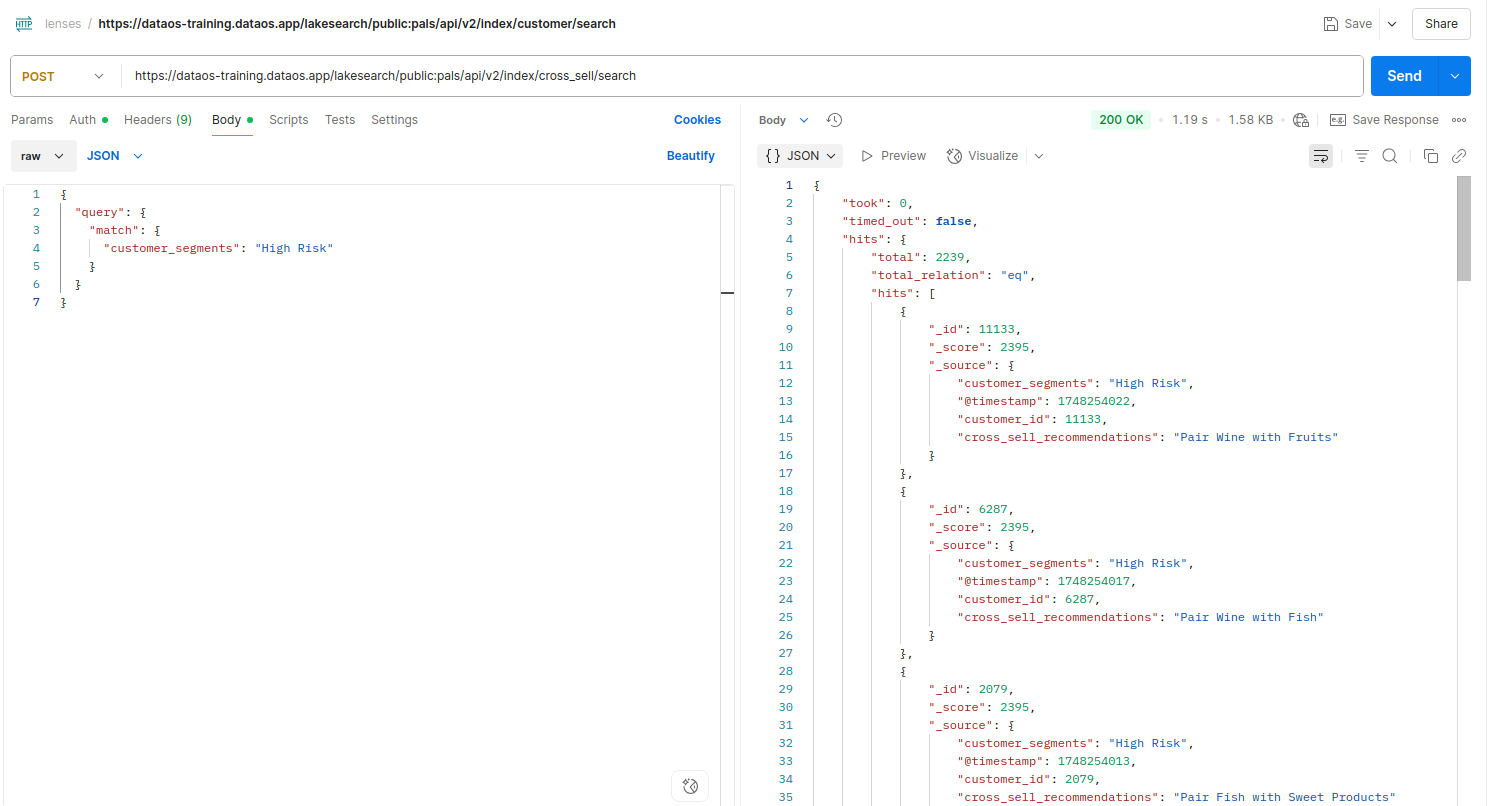1489x806 pixels.
Task: Click the 1.19 s response time
Action: coord(1190,120)
